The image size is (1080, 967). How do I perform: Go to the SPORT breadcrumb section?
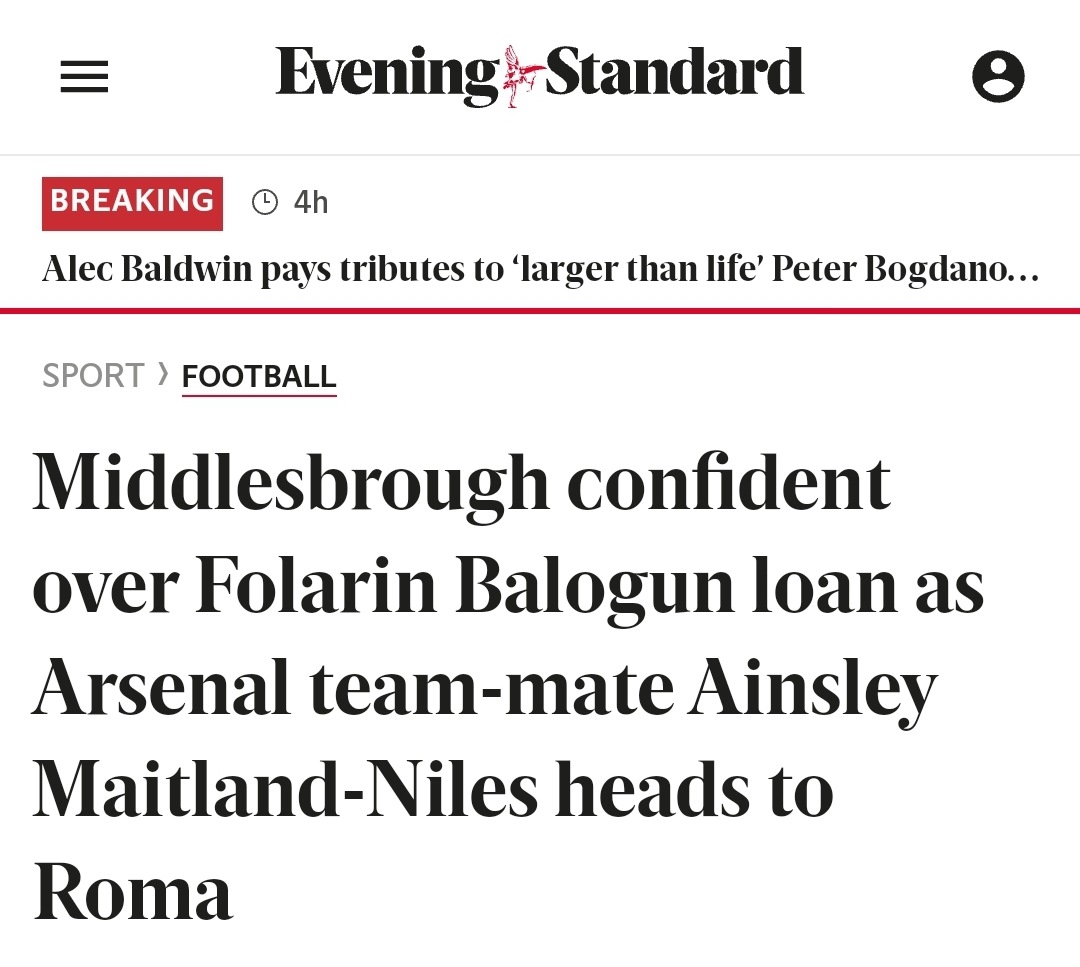[x=93, y=375]
